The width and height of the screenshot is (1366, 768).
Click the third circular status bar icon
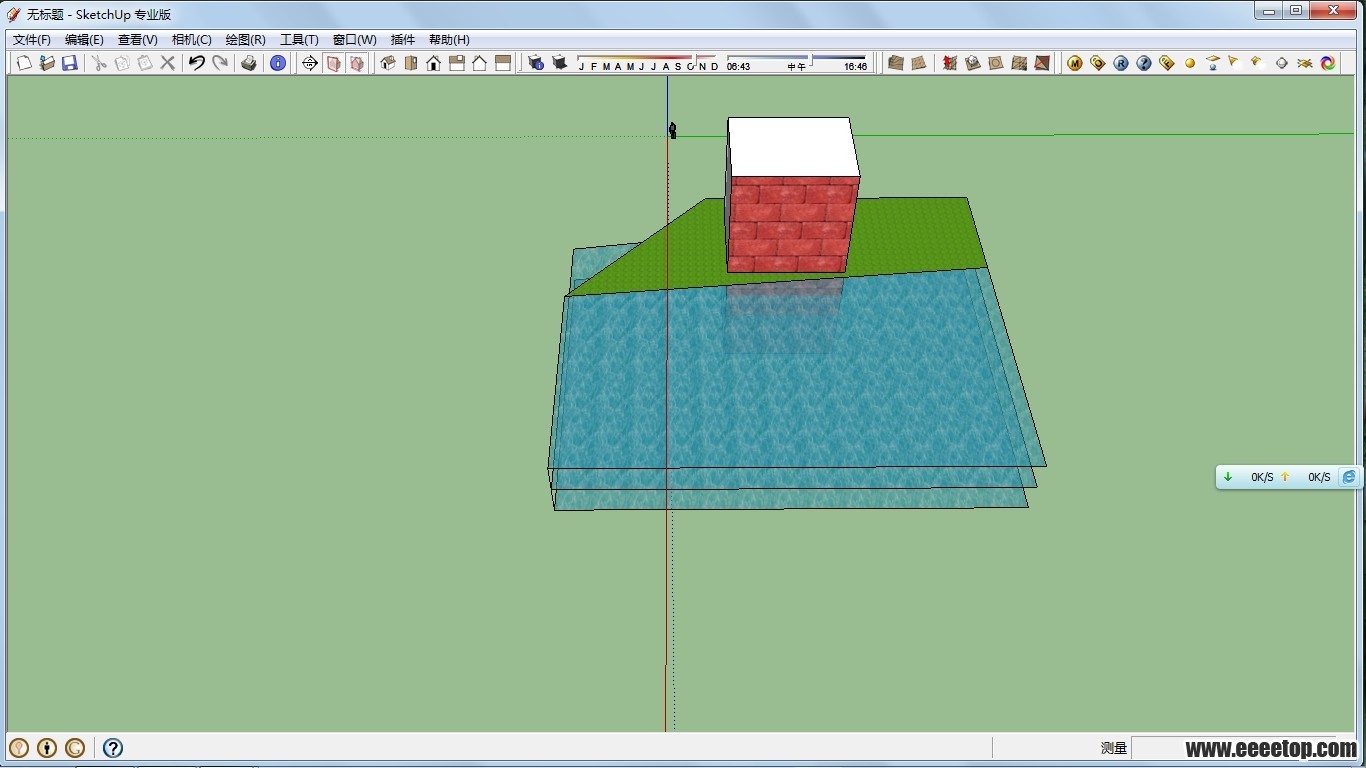75,748
